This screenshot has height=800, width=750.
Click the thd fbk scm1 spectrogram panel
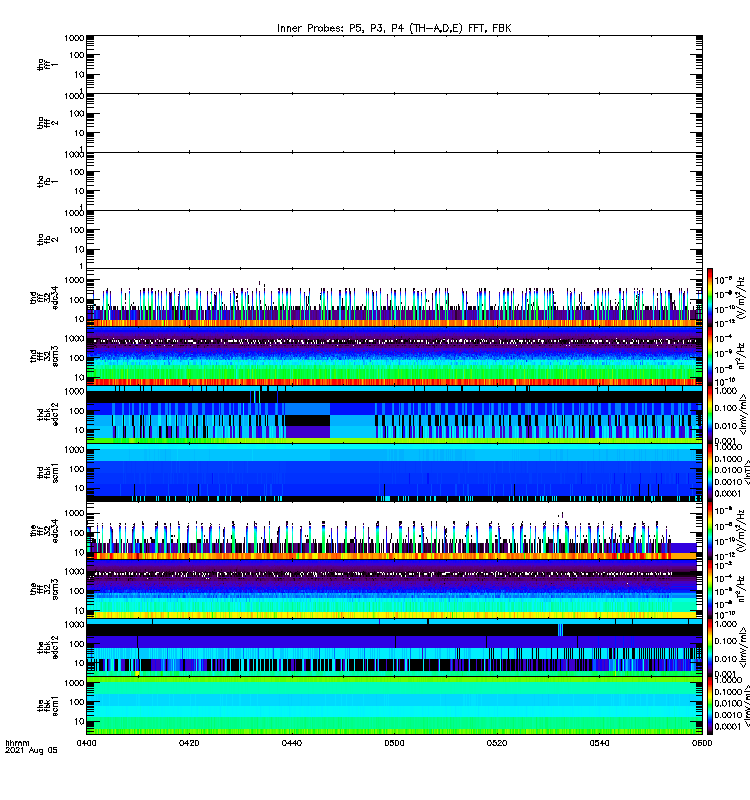(394, 473)
